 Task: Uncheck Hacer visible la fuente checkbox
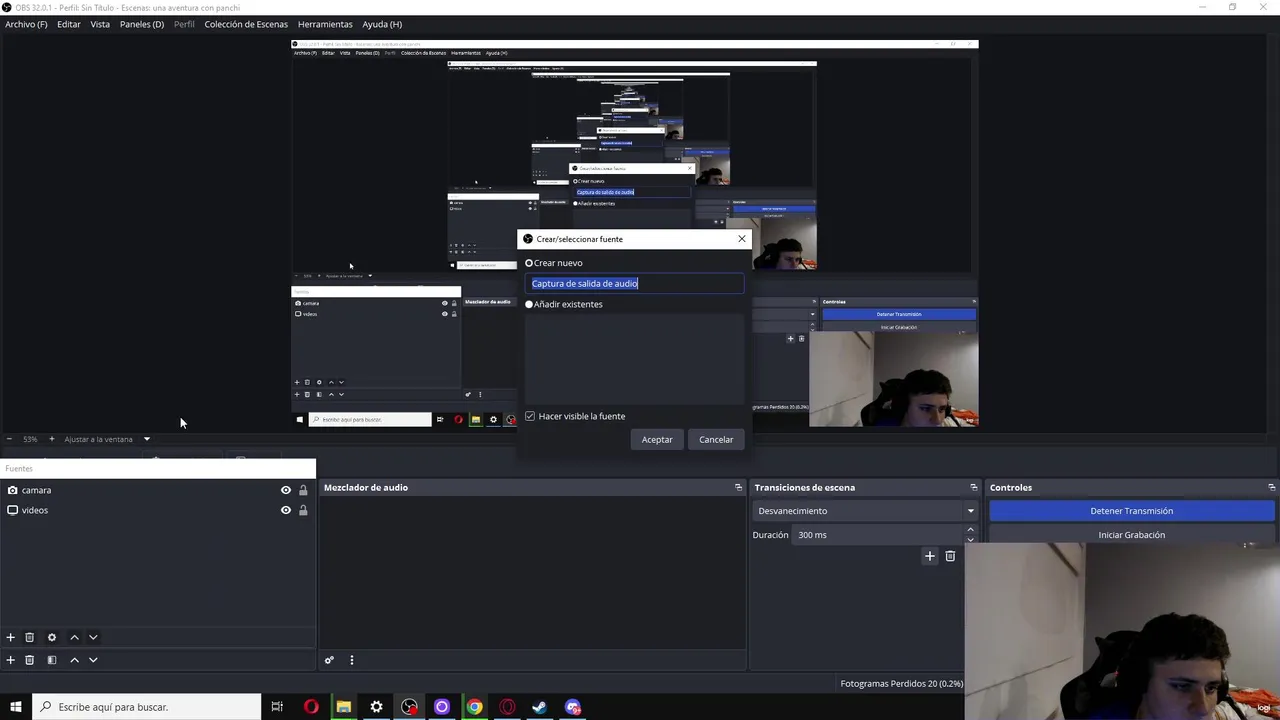(530, 416)
